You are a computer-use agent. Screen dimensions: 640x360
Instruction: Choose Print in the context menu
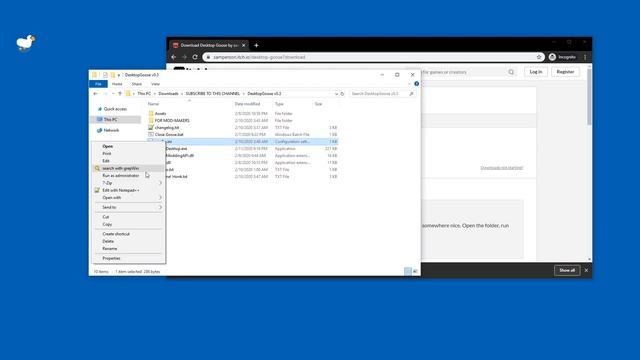(107, 153)
